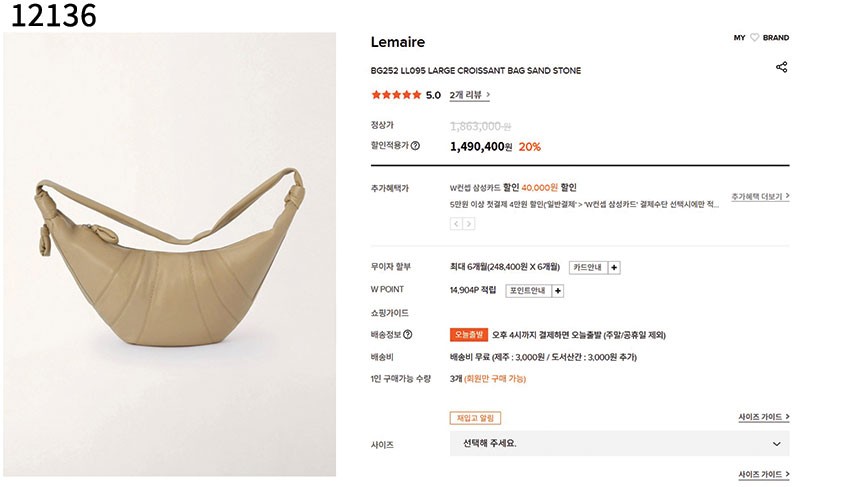Show previous benefit with left arrow

456,224
